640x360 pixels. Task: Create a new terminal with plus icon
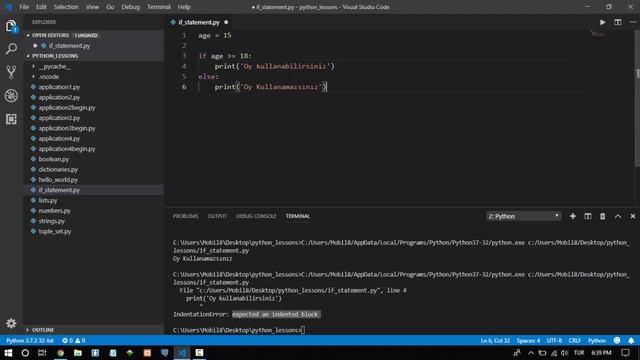573,216
